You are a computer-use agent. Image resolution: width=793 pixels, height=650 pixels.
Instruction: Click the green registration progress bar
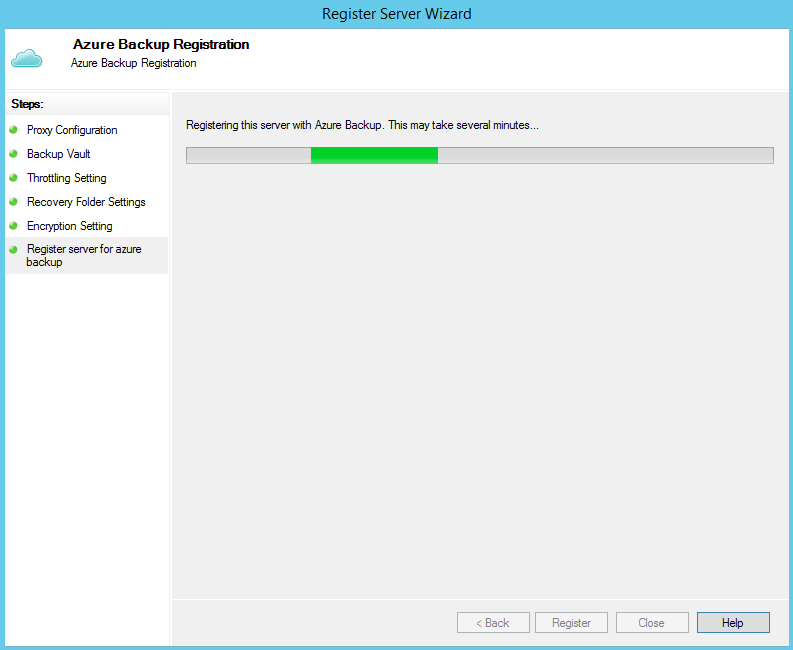click(x=480, y=155)
